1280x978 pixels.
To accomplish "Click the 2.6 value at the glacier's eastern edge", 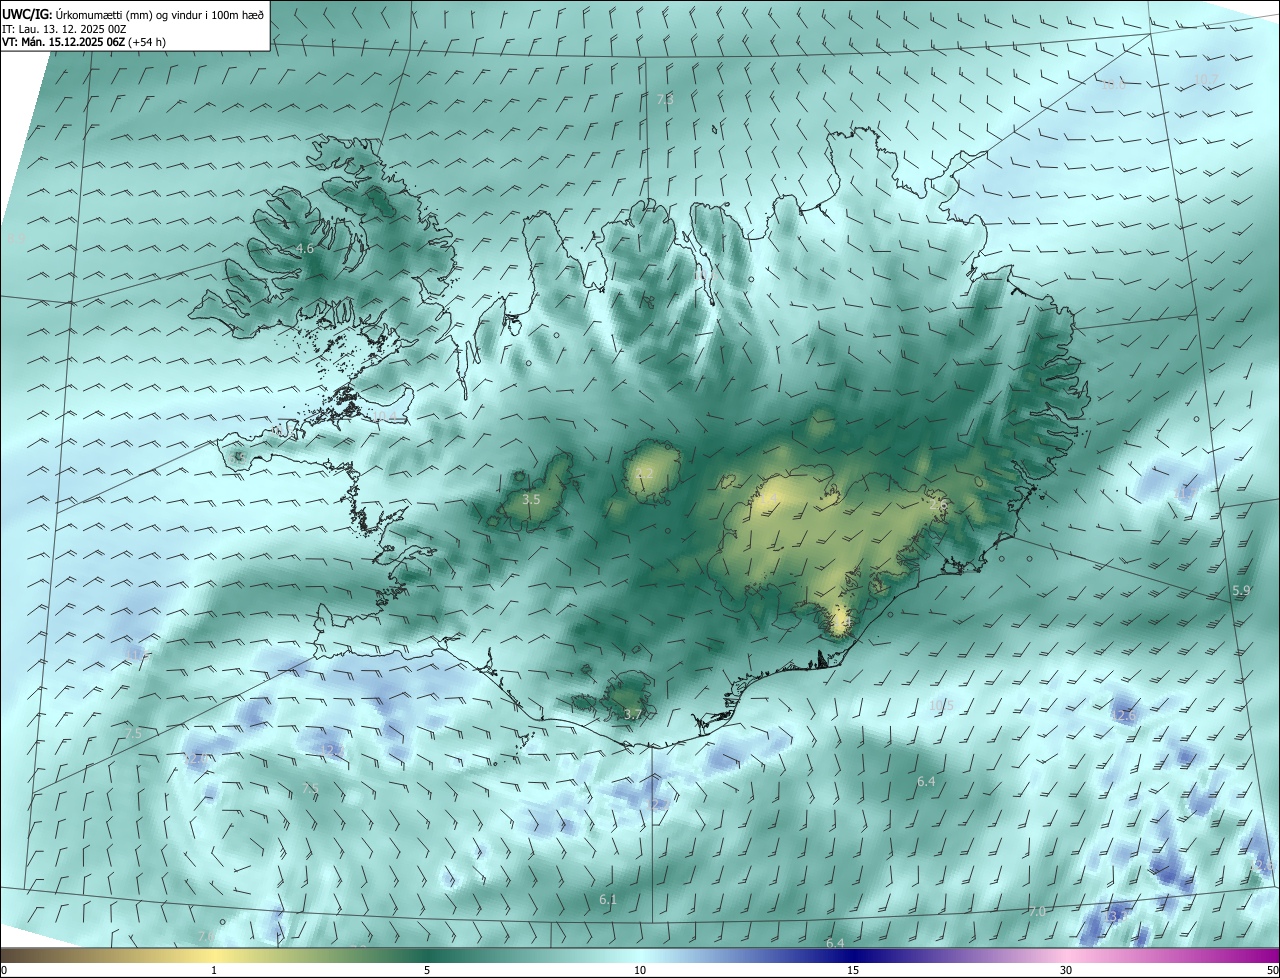I will click(x=938, y=505).
